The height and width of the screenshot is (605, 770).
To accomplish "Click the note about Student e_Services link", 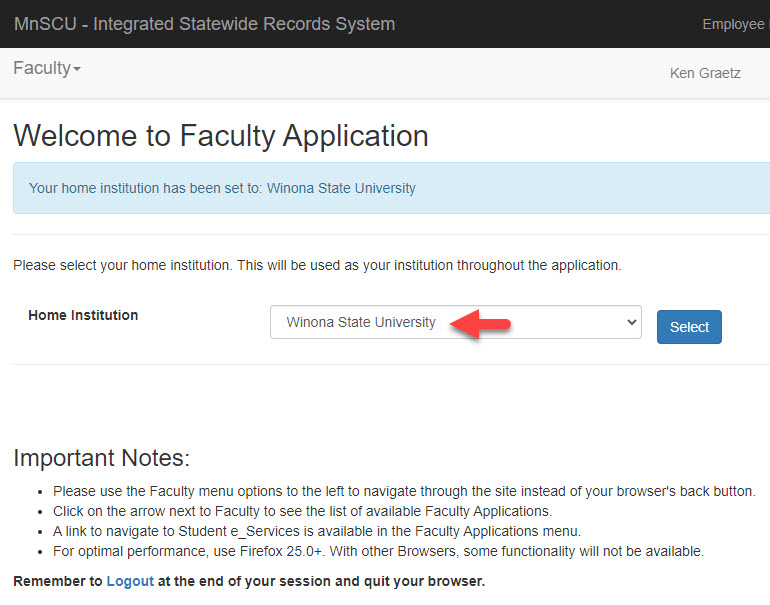I will coord(317,531).
